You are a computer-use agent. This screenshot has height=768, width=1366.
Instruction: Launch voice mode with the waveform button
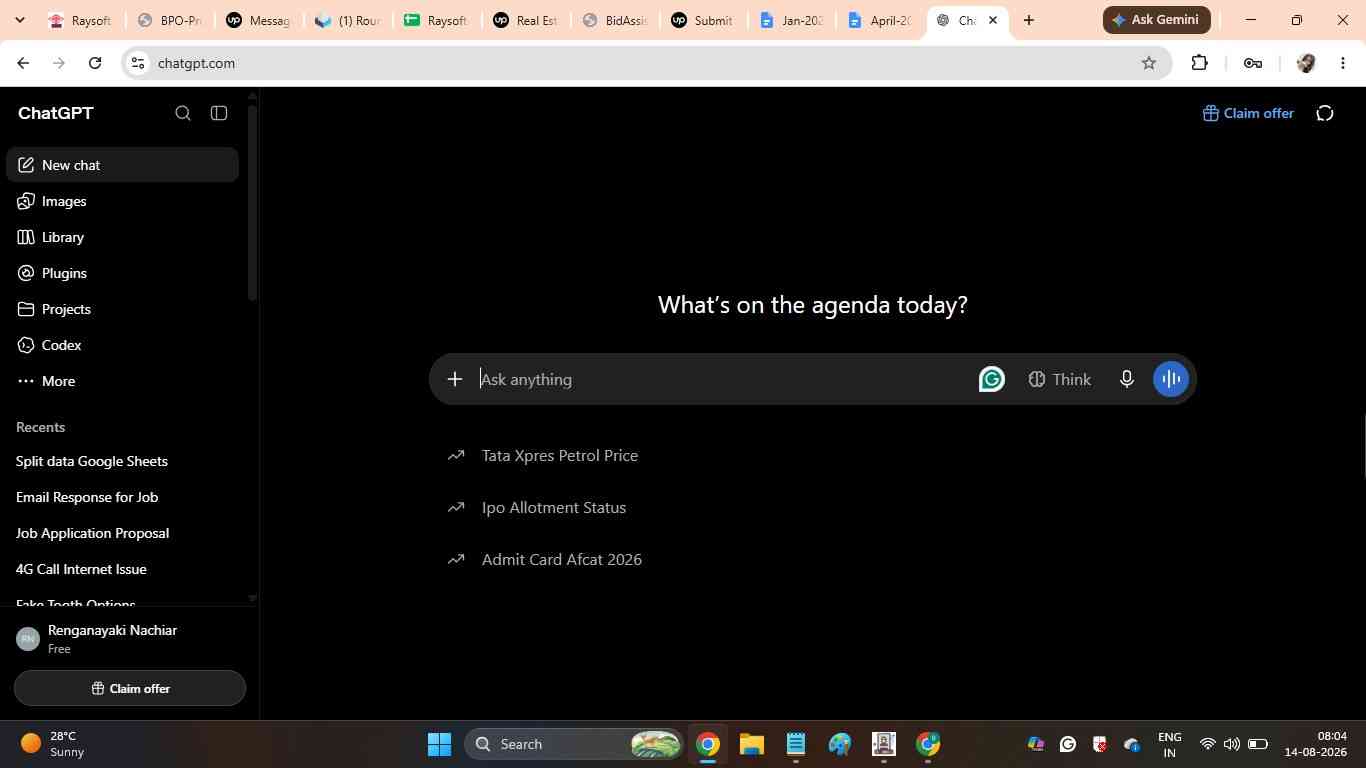(x=1171, y=379)
